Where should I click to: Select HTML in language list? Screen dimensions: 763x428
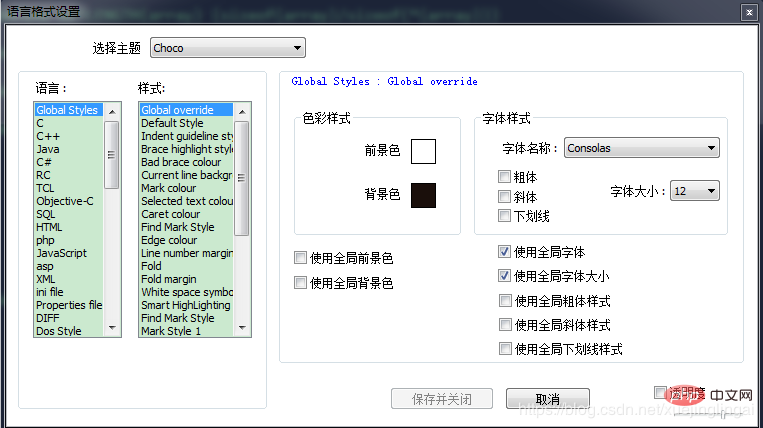point(69,227)
